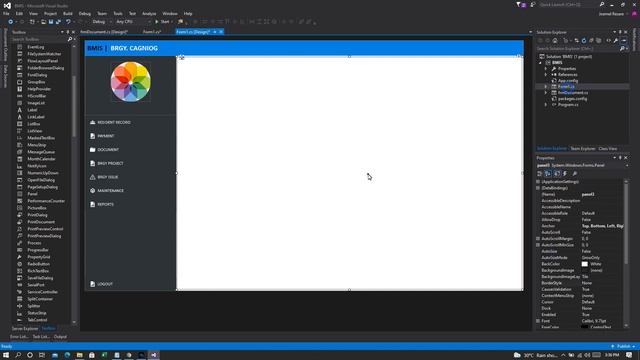Open the Help menu
The image size is (640, 360).
click(188, 13)
